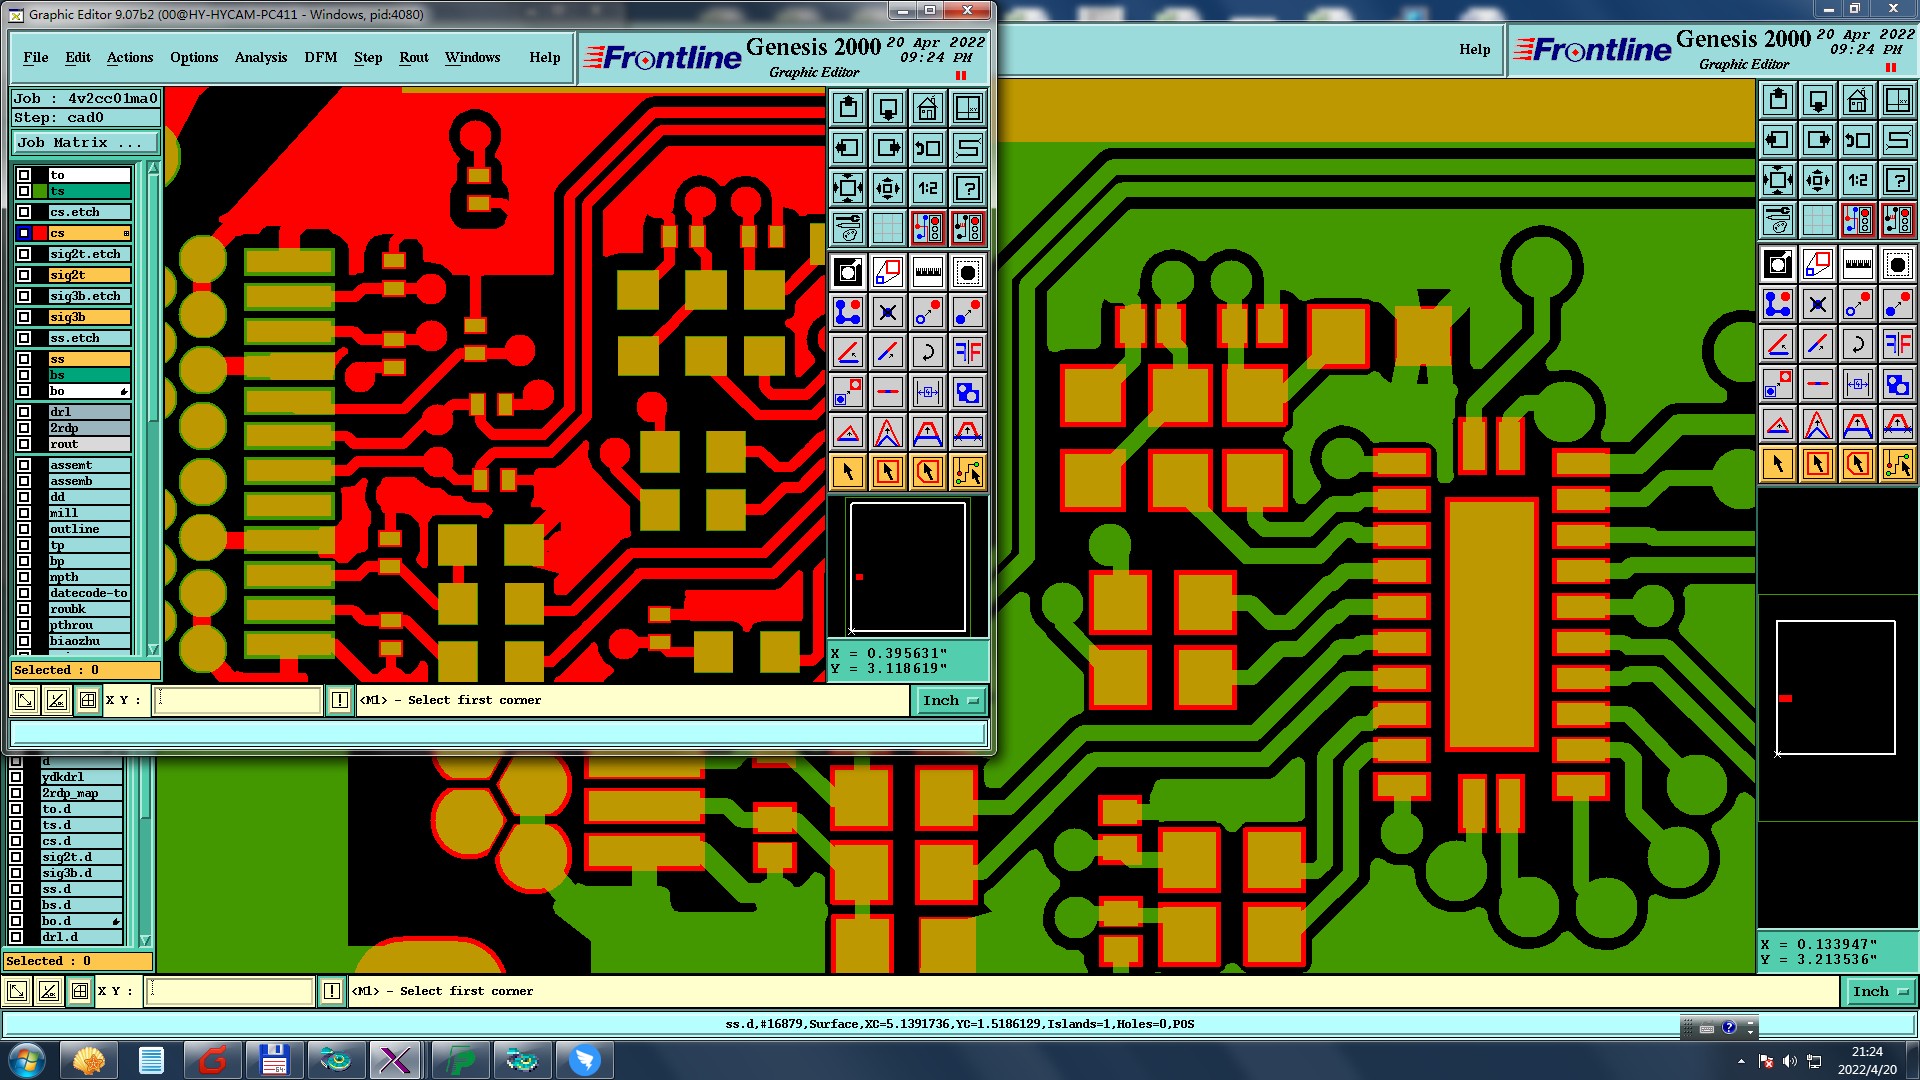Click the grid display icon

(887, 228)
